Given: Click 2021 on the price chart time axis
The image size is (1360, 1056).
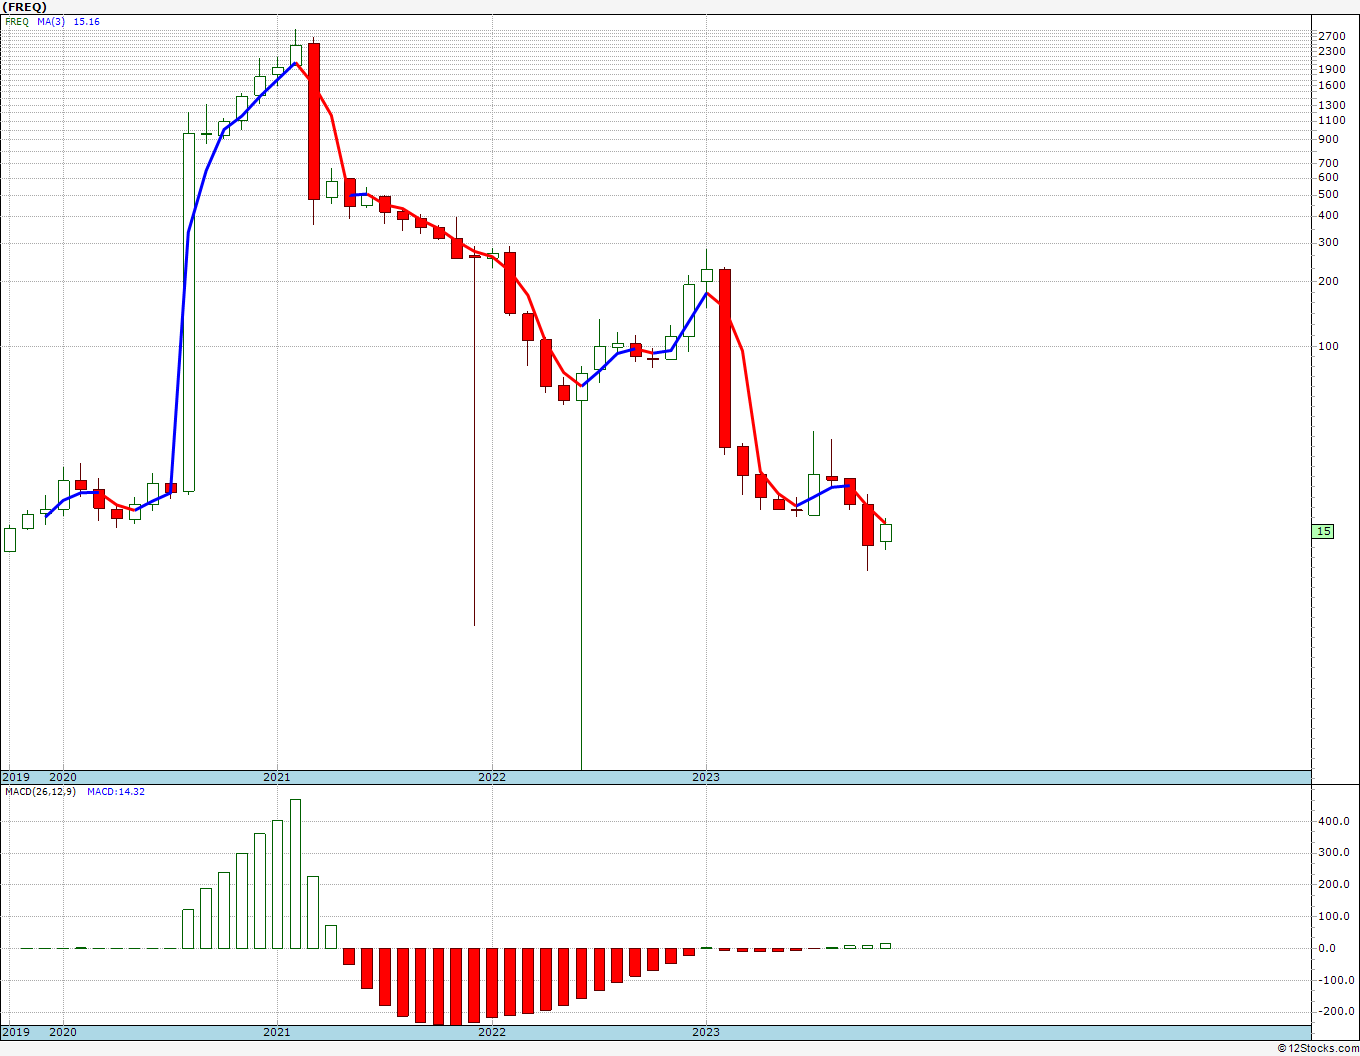Looking at the screenshot, I should 277,777.
